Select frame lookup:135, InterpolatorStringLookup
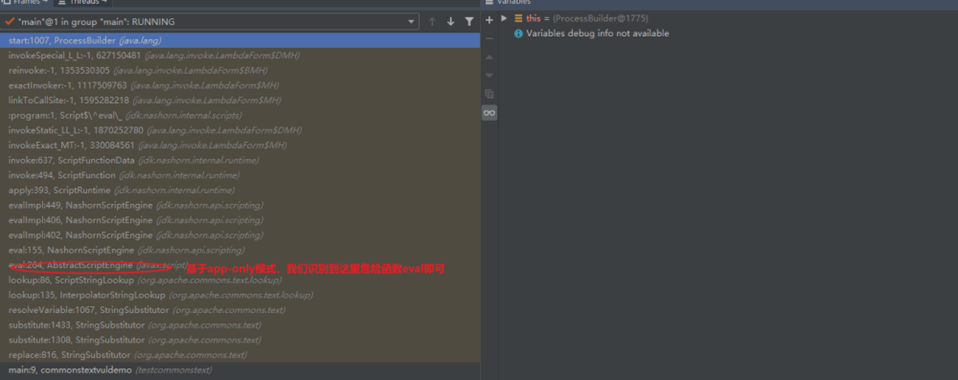Image resolution: width=958 pixels, height=380 pixels. 240,295
